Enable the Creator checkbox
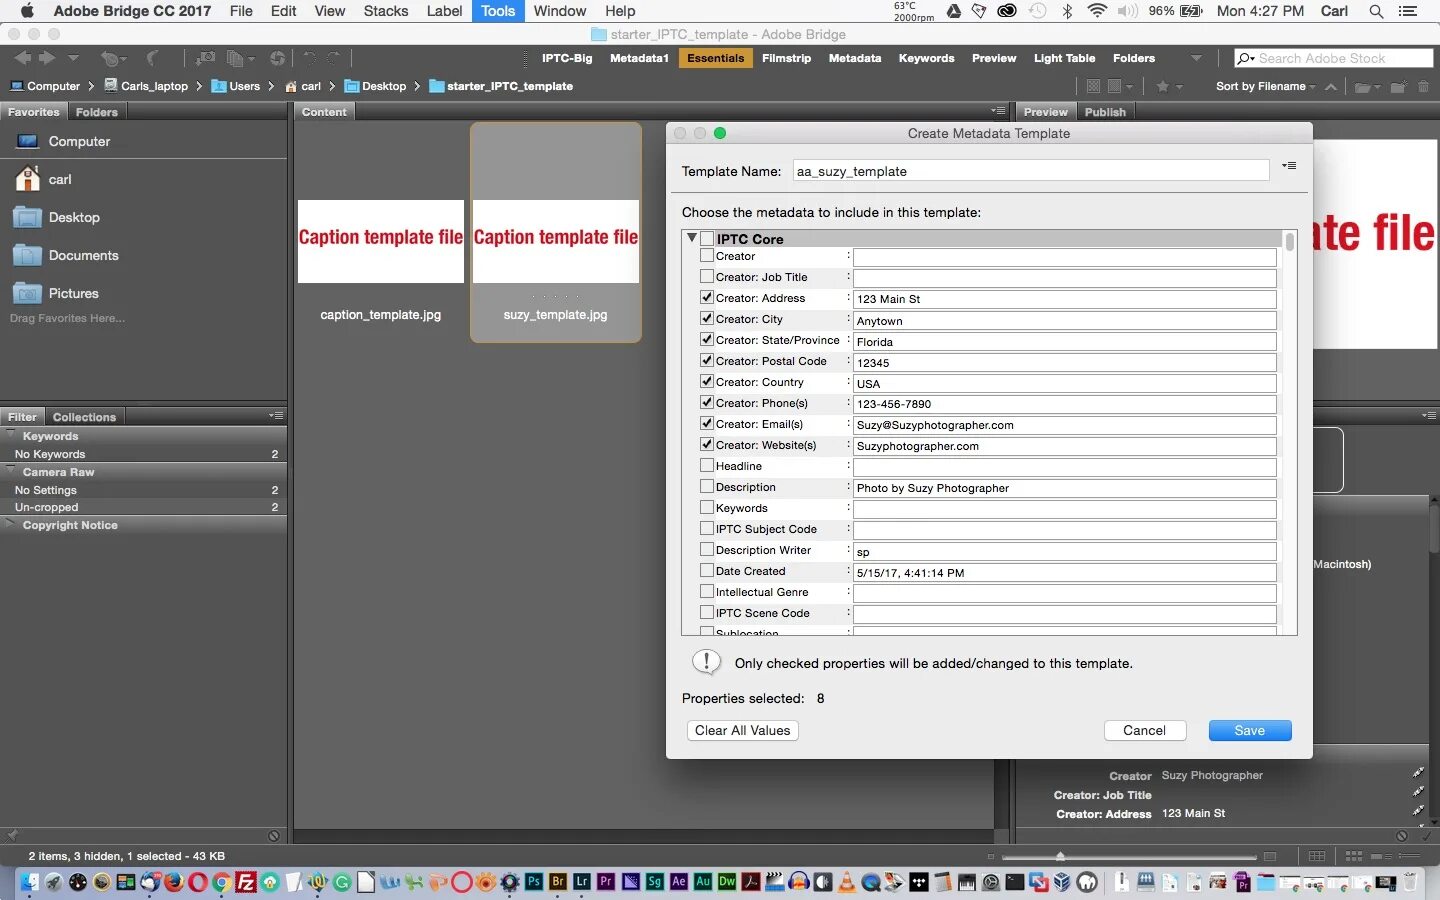This screenshot has height=900, width=1440. click(705, 256)
